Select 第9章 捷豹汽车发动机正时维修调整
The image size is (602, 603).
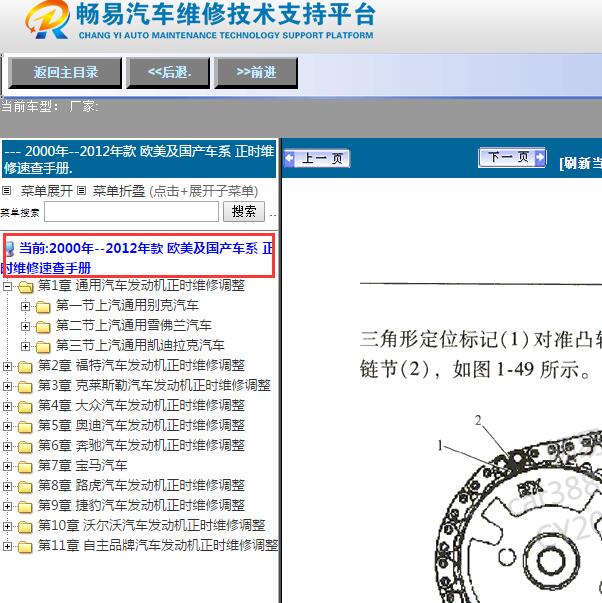(x=141, y=505)
